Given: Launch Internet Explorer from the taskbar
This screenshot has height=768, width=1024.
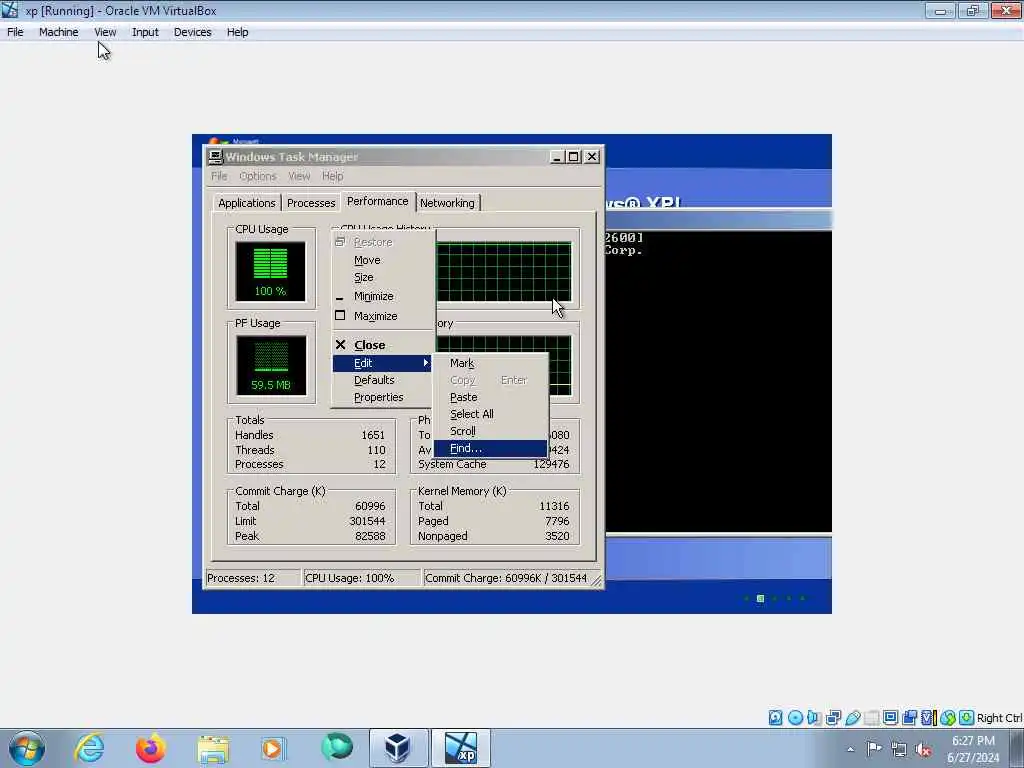Looking at the screenshot, I should [89, 748].
